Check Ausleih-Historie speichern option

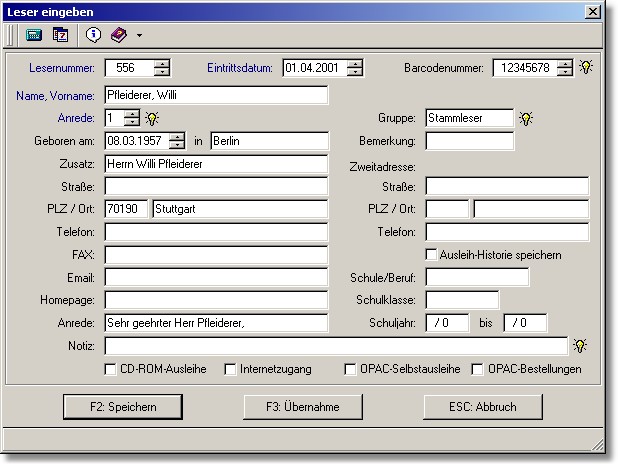click(x=432, y=255)
